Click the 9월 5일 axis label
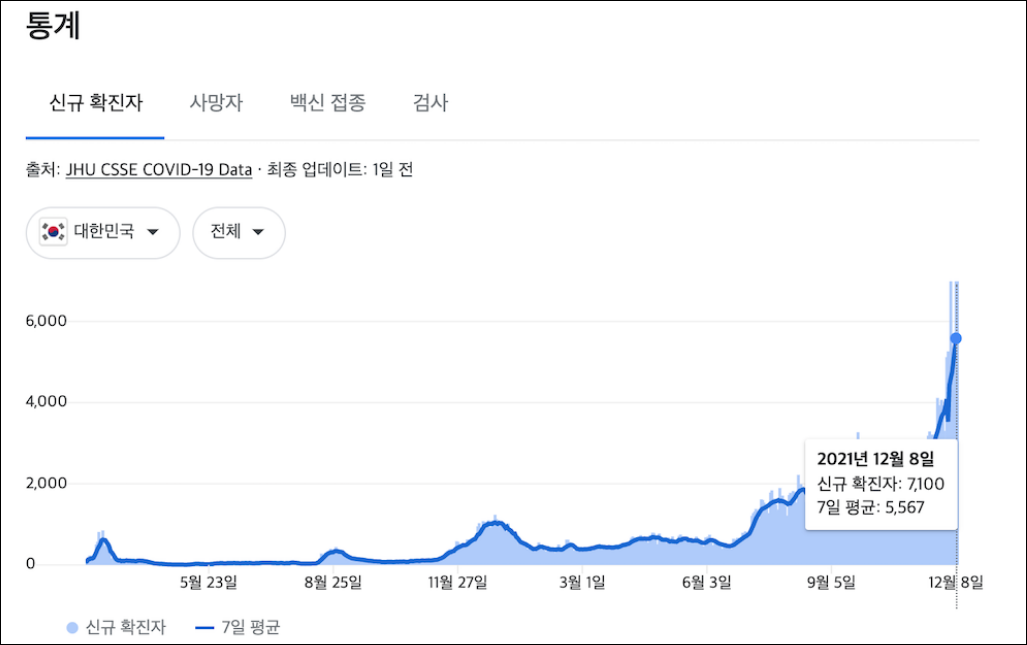 tap(831, 582)
